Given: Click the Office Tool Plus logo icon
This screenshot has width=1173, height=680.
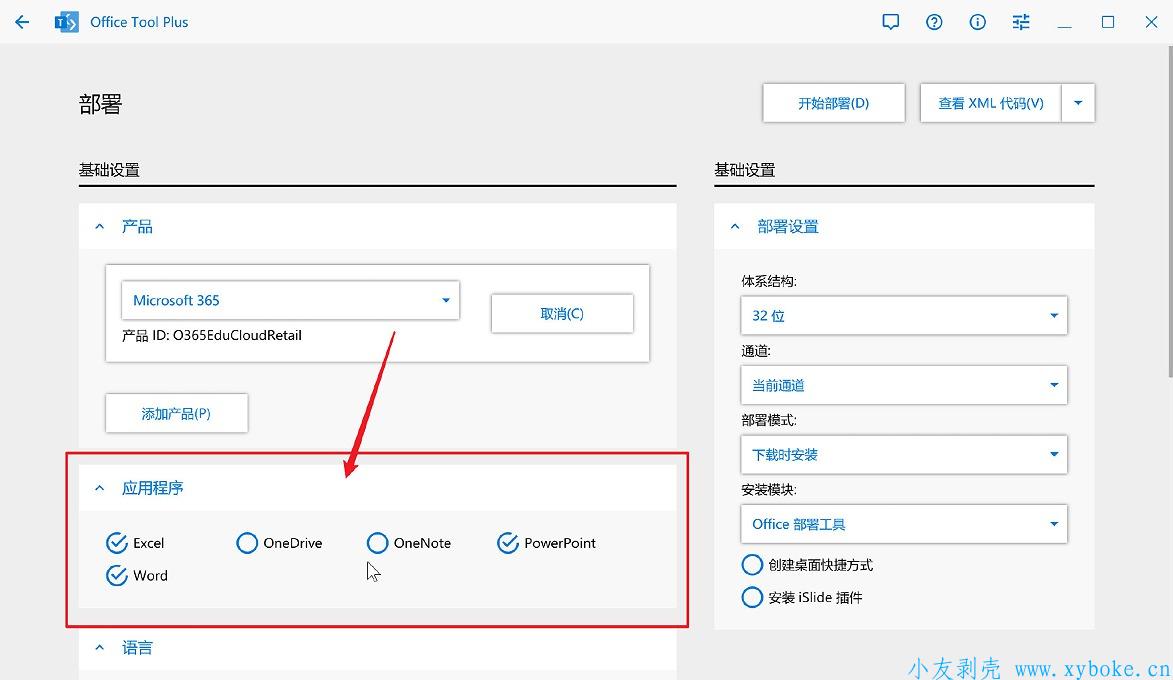Looking at the screenshot, I should 67,22.
